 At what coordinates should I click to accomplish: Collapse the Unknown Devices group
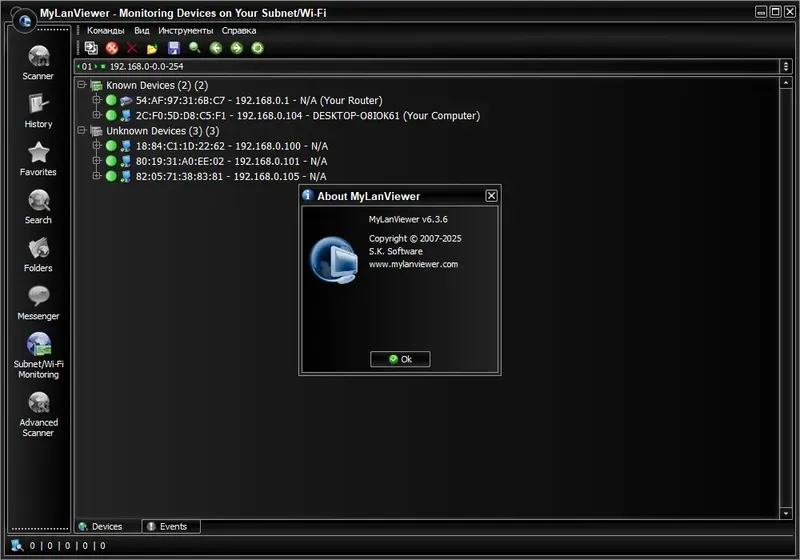(82, 131)
